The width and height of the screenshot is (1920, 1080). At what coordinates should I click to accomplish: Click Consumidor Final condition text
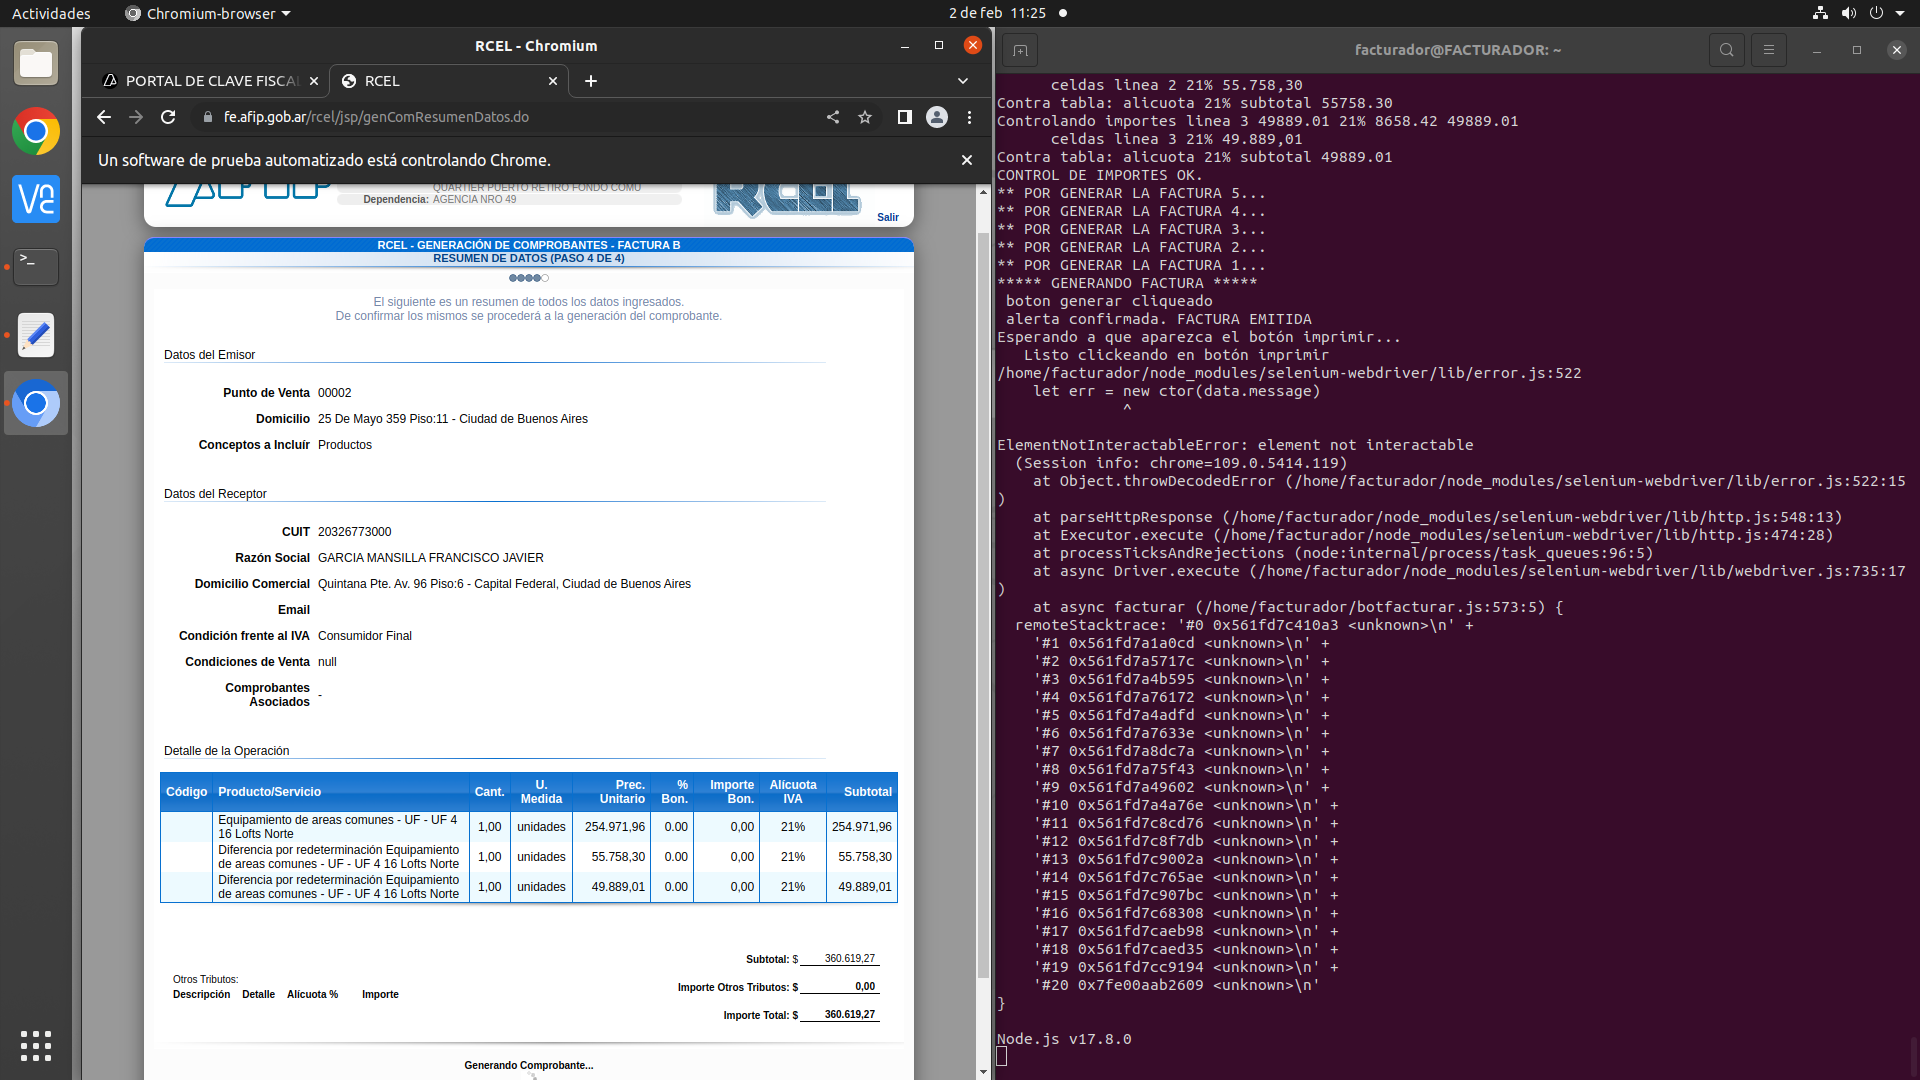[365, 636]
